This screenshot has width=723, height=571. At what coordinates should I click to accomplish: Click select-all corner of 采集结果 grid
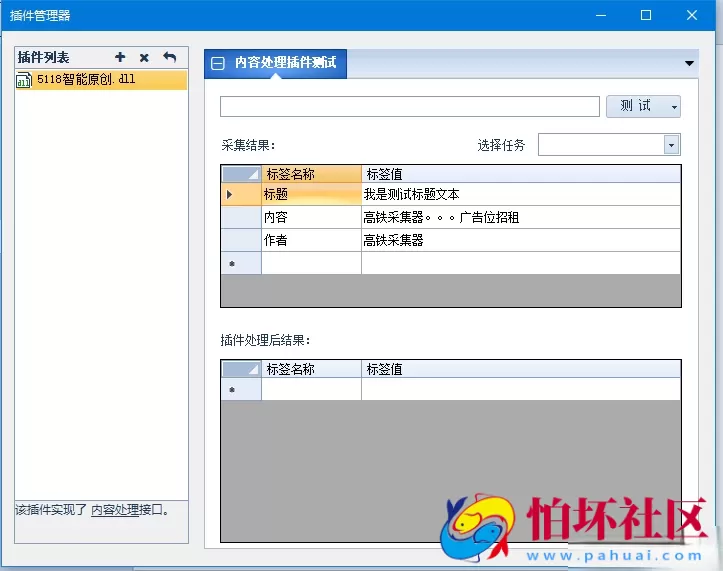pos(241,174)
